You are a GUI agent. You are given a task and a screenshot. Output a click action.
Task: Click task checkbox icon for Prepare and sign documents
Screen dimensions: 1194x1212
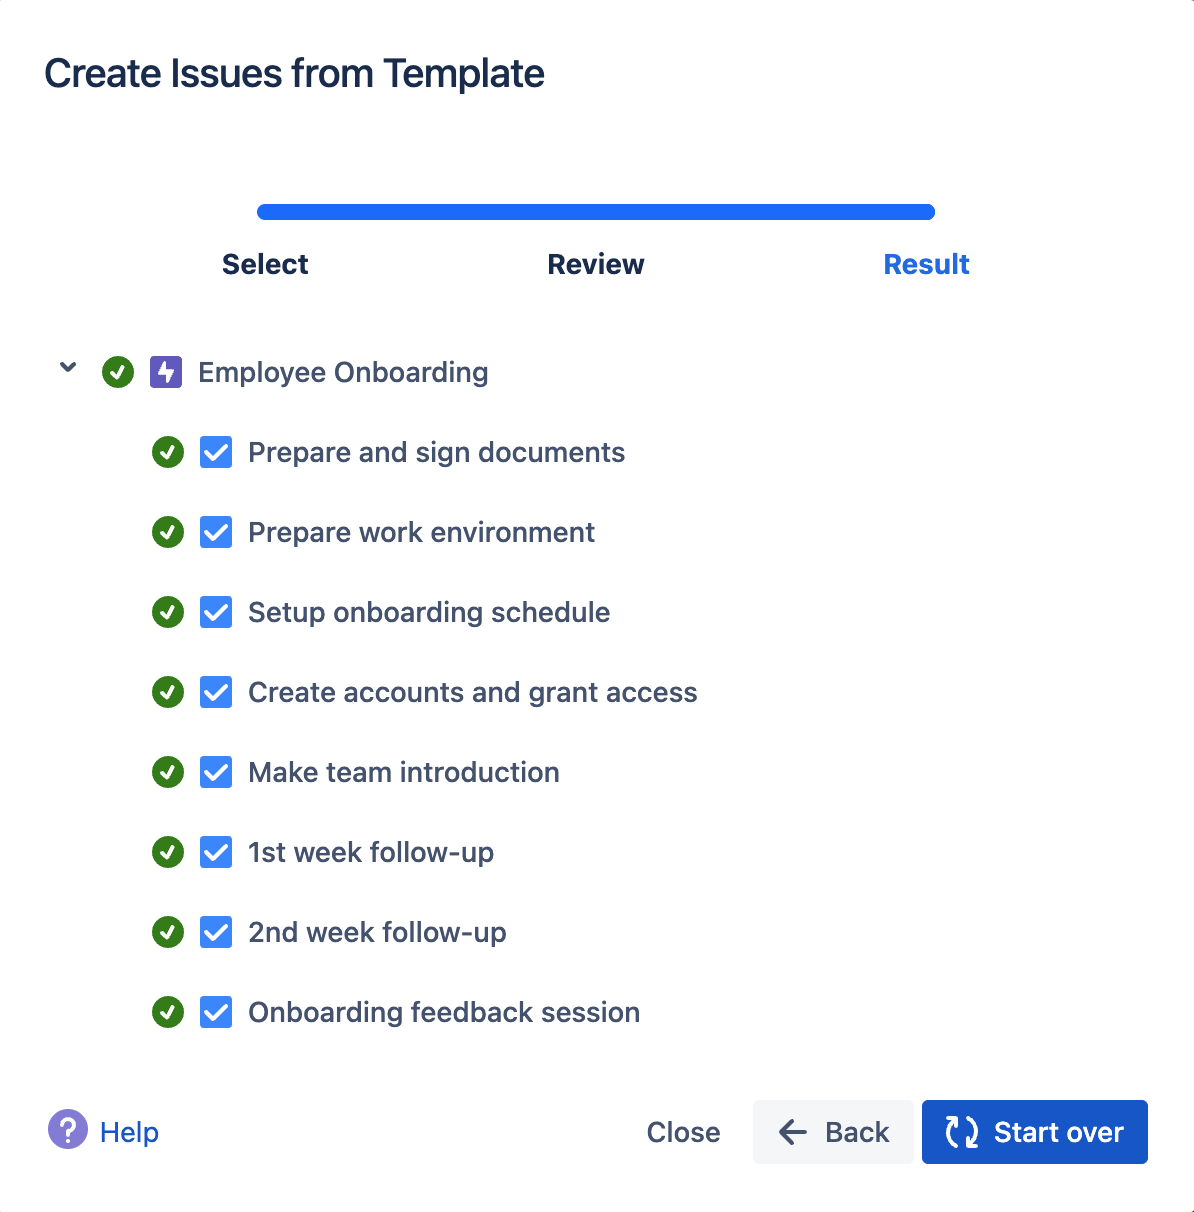click(x=216, y=452)
